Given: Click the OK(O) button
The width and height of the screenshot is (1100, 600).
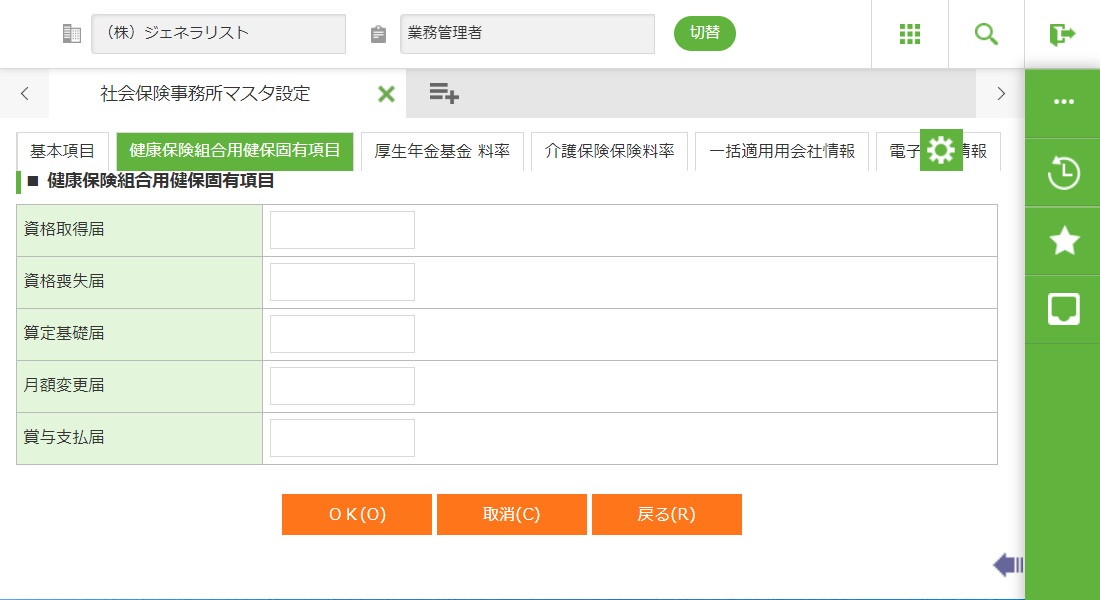Looking at the screenshot, I should [357, 514].
